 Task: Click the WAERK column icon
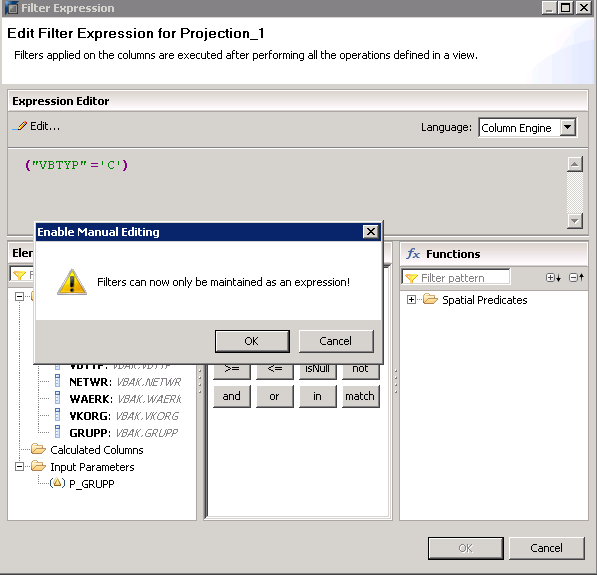click(x=57, y=398)
